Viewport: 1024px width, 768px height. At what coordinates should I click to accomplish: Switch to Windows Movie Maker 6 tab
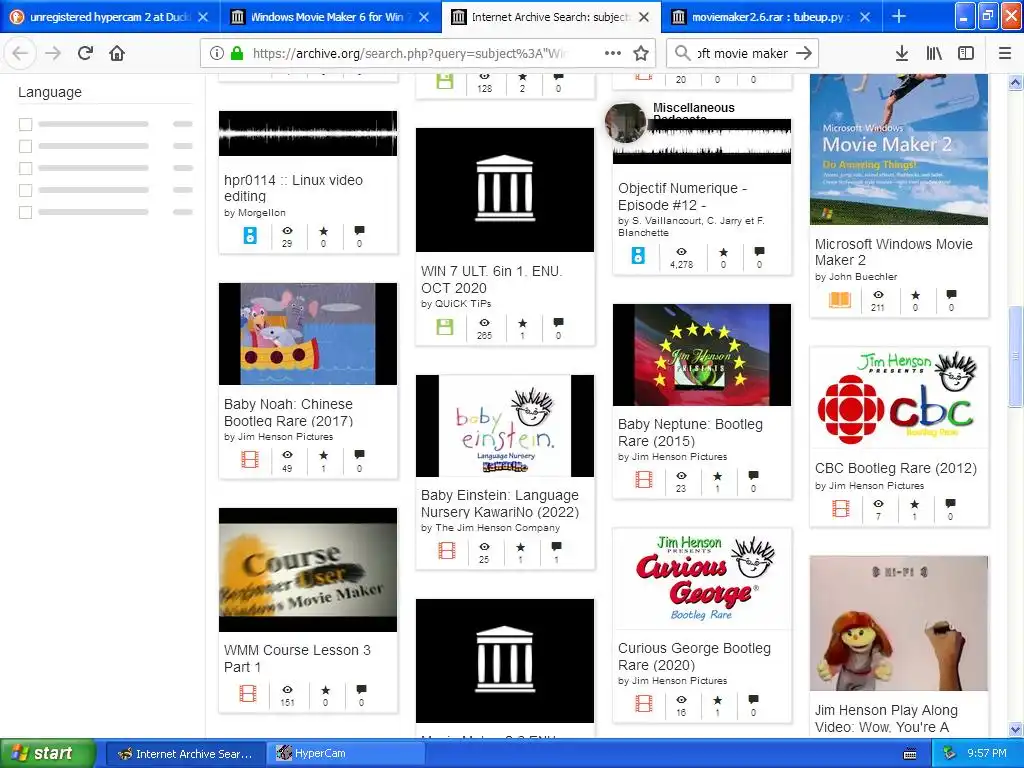click(330, 17)
